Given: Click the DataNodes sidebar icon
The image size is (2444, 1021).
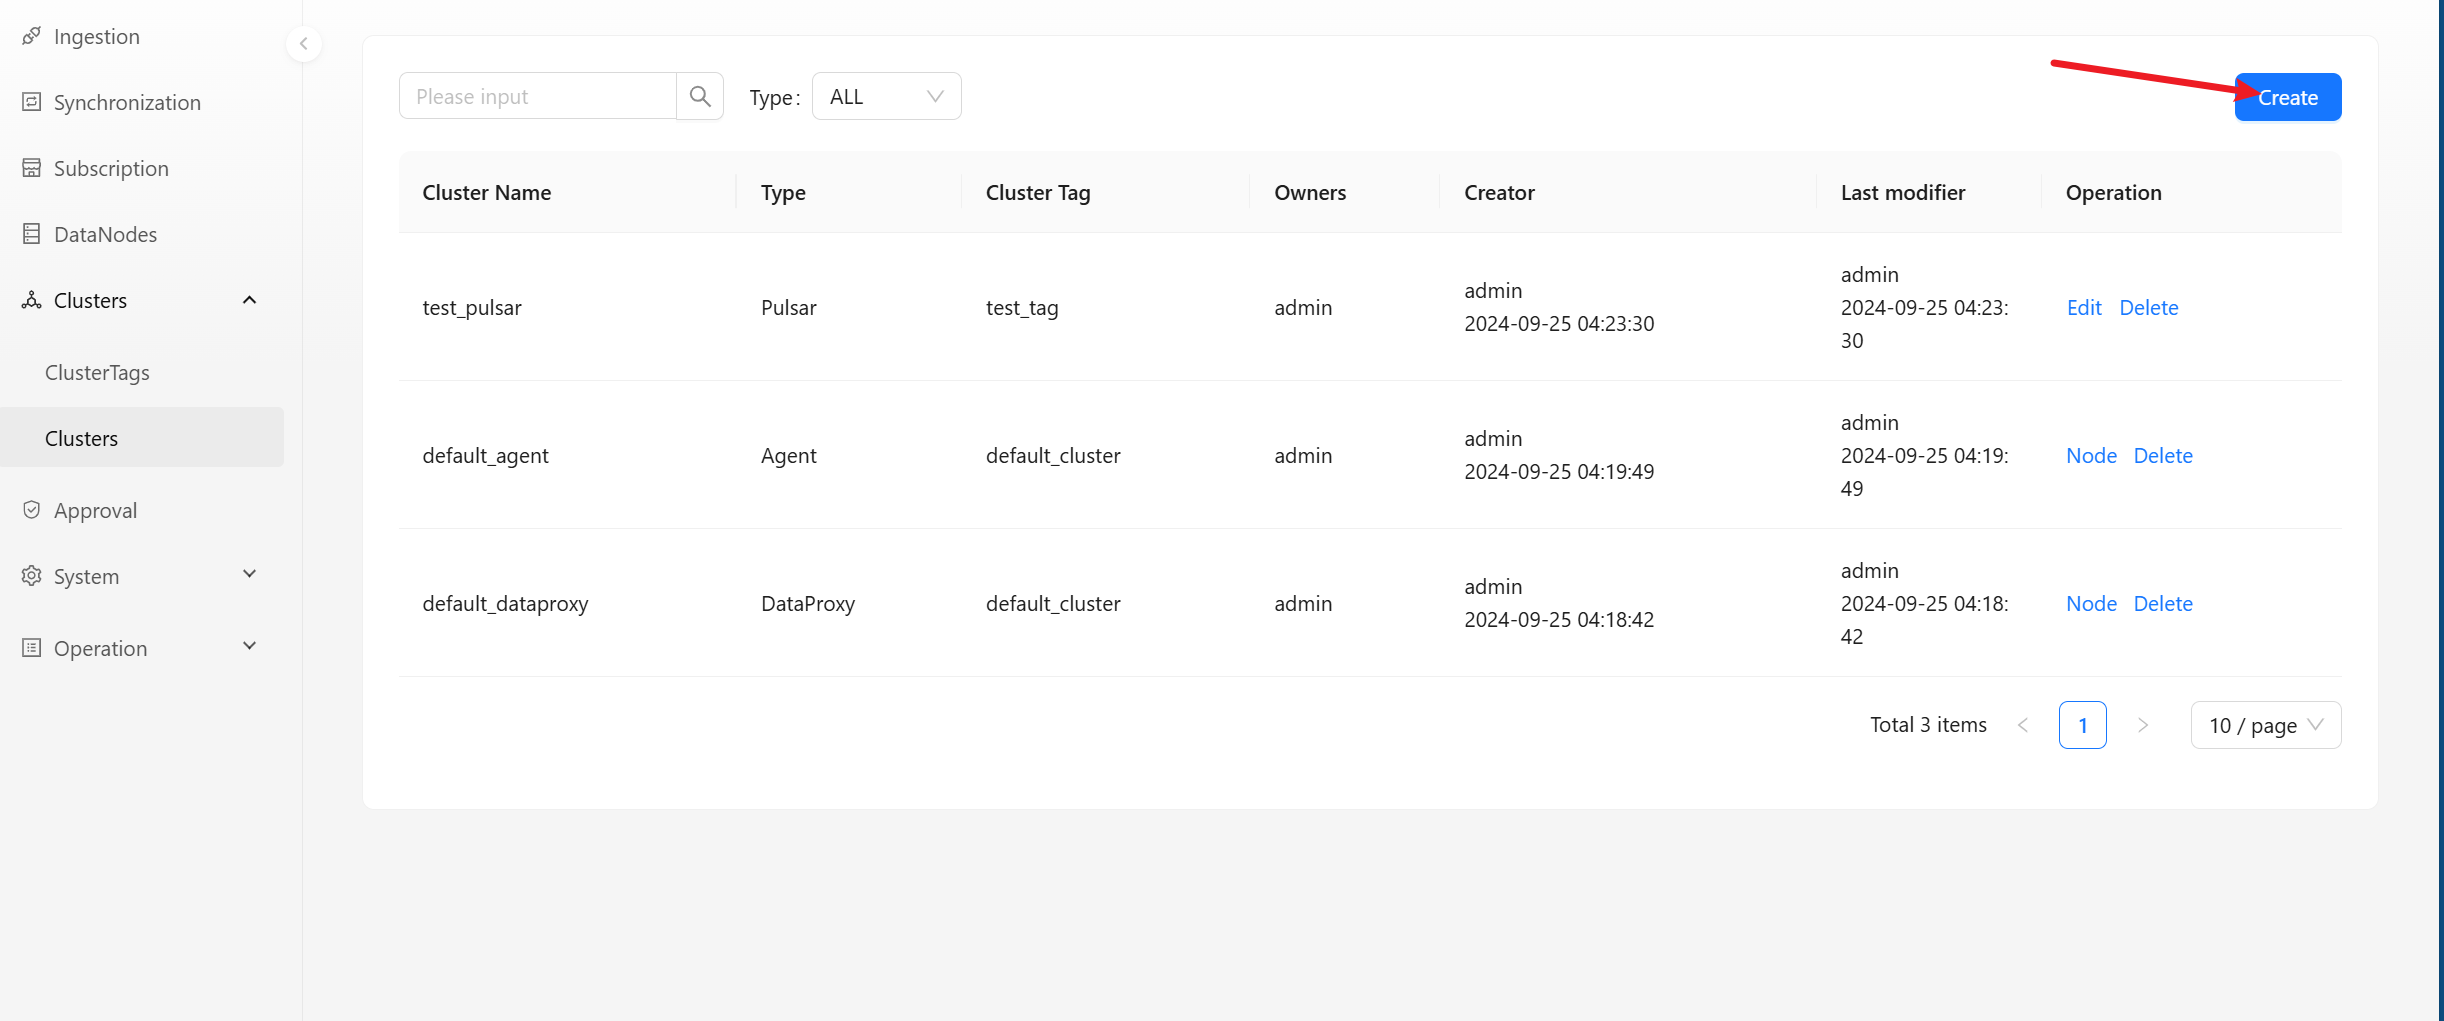Looking at the screenshot, I should point(32,234).
